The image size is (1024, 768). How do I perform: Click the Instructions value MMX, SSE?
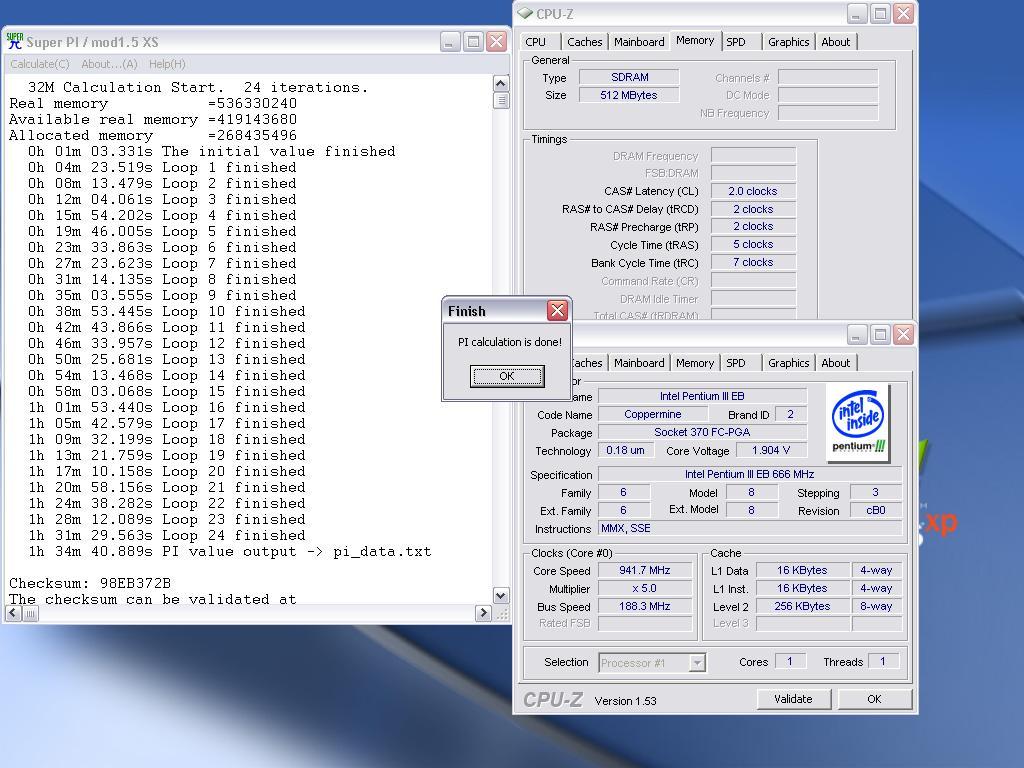point(749,528)
